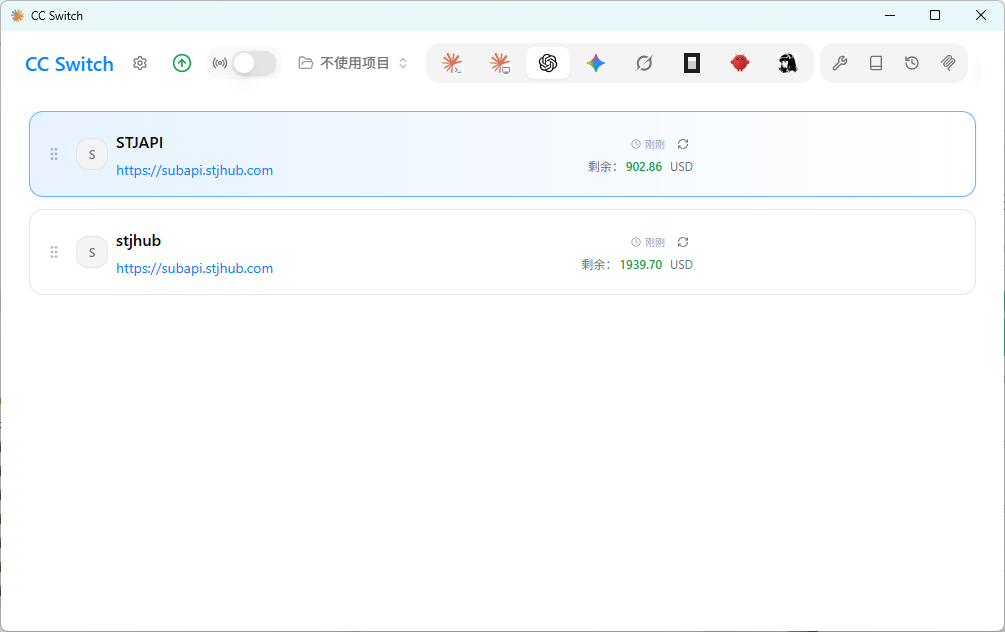Viewport: 1005px width, 632px height.
Task: Select the STJAPI provider name
Action: (x=139, y=142)
